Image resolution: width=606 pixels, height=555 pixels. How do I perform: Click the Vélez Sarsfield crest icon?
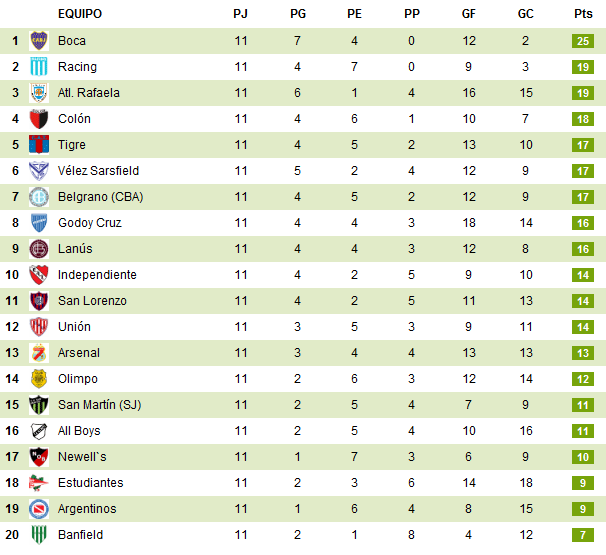pyautogui.click(x=40, y=171)
